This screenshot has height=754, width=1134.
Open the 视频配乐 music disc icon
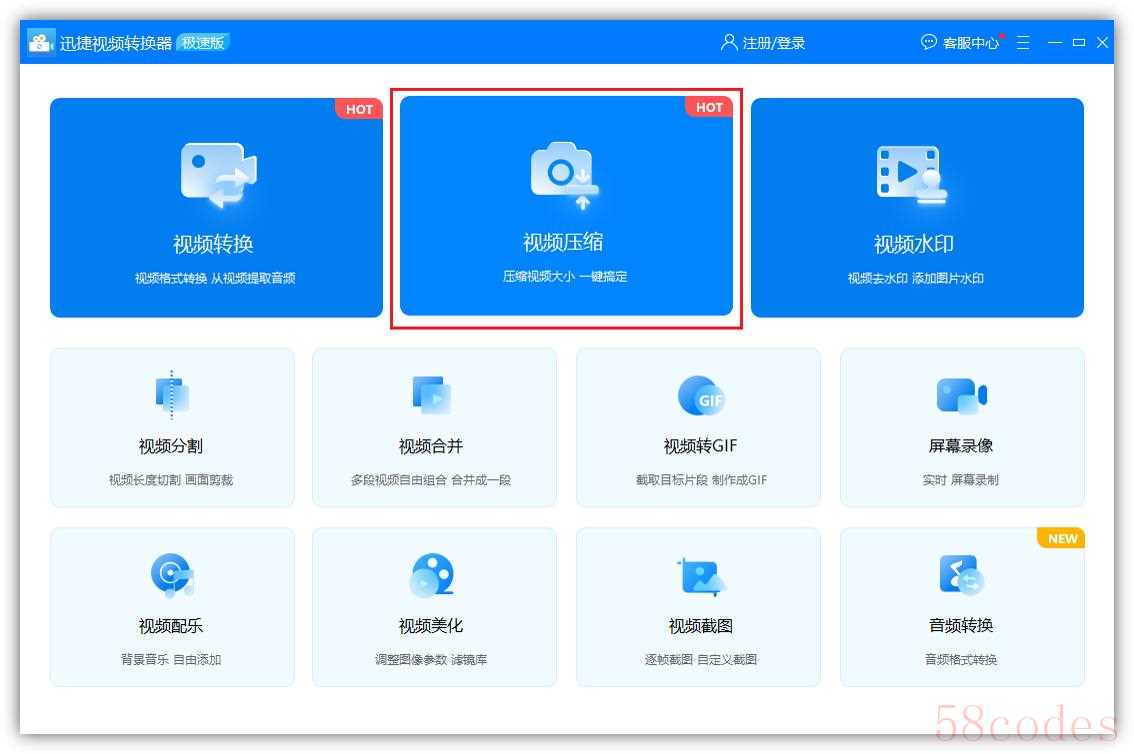[x=172, y=575]
